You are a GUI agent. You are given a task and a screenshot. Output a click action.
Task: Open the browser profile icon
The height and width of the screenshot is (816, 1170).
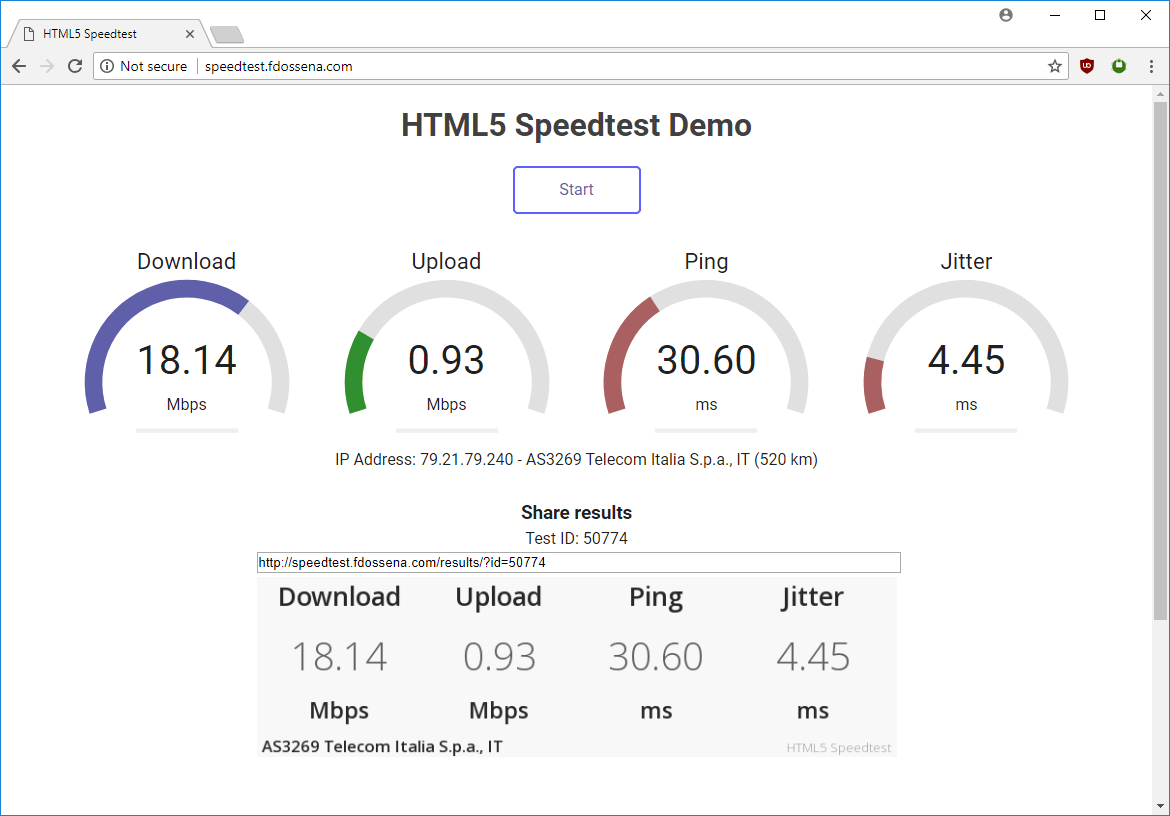click(1005, 14)
